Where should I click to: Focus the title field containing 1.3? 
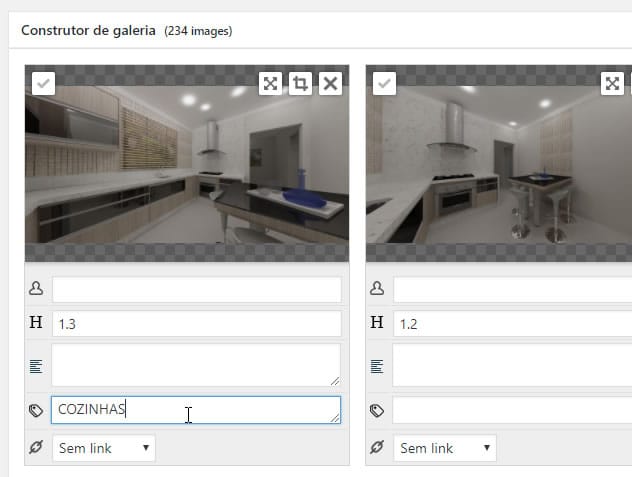(197, 323)
